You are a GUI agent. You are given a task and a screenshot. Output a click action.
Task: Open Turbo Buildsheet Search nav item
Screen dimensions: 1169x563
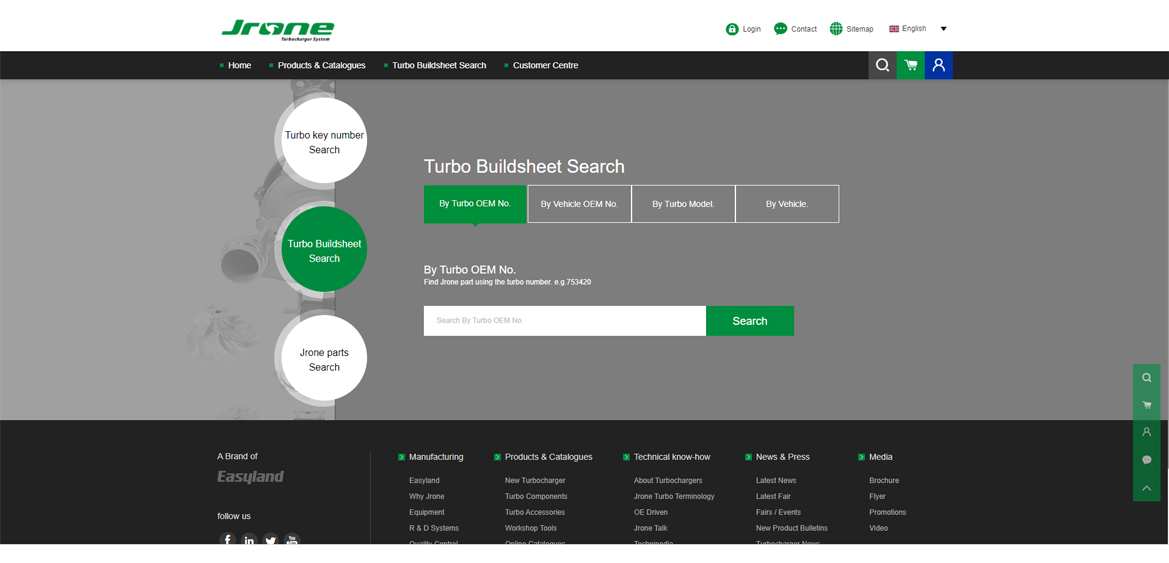[x=439, y=66]
